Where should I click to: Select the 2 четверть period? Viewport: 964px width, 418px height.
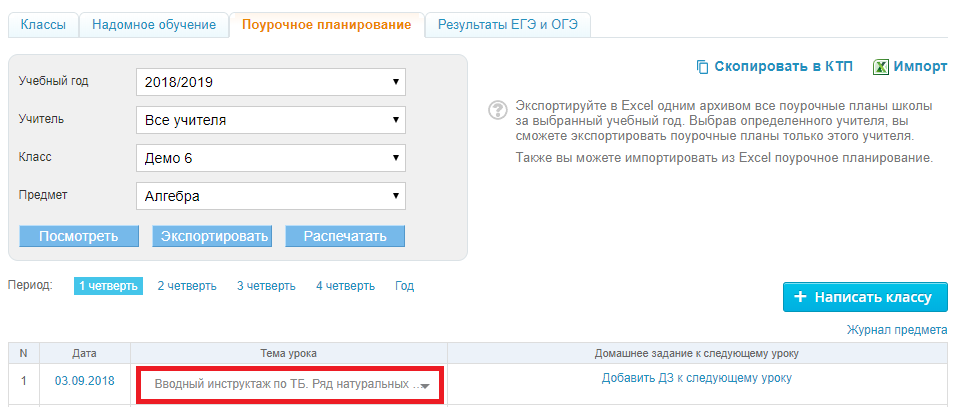pyautogui.click(x=187, y=286)
